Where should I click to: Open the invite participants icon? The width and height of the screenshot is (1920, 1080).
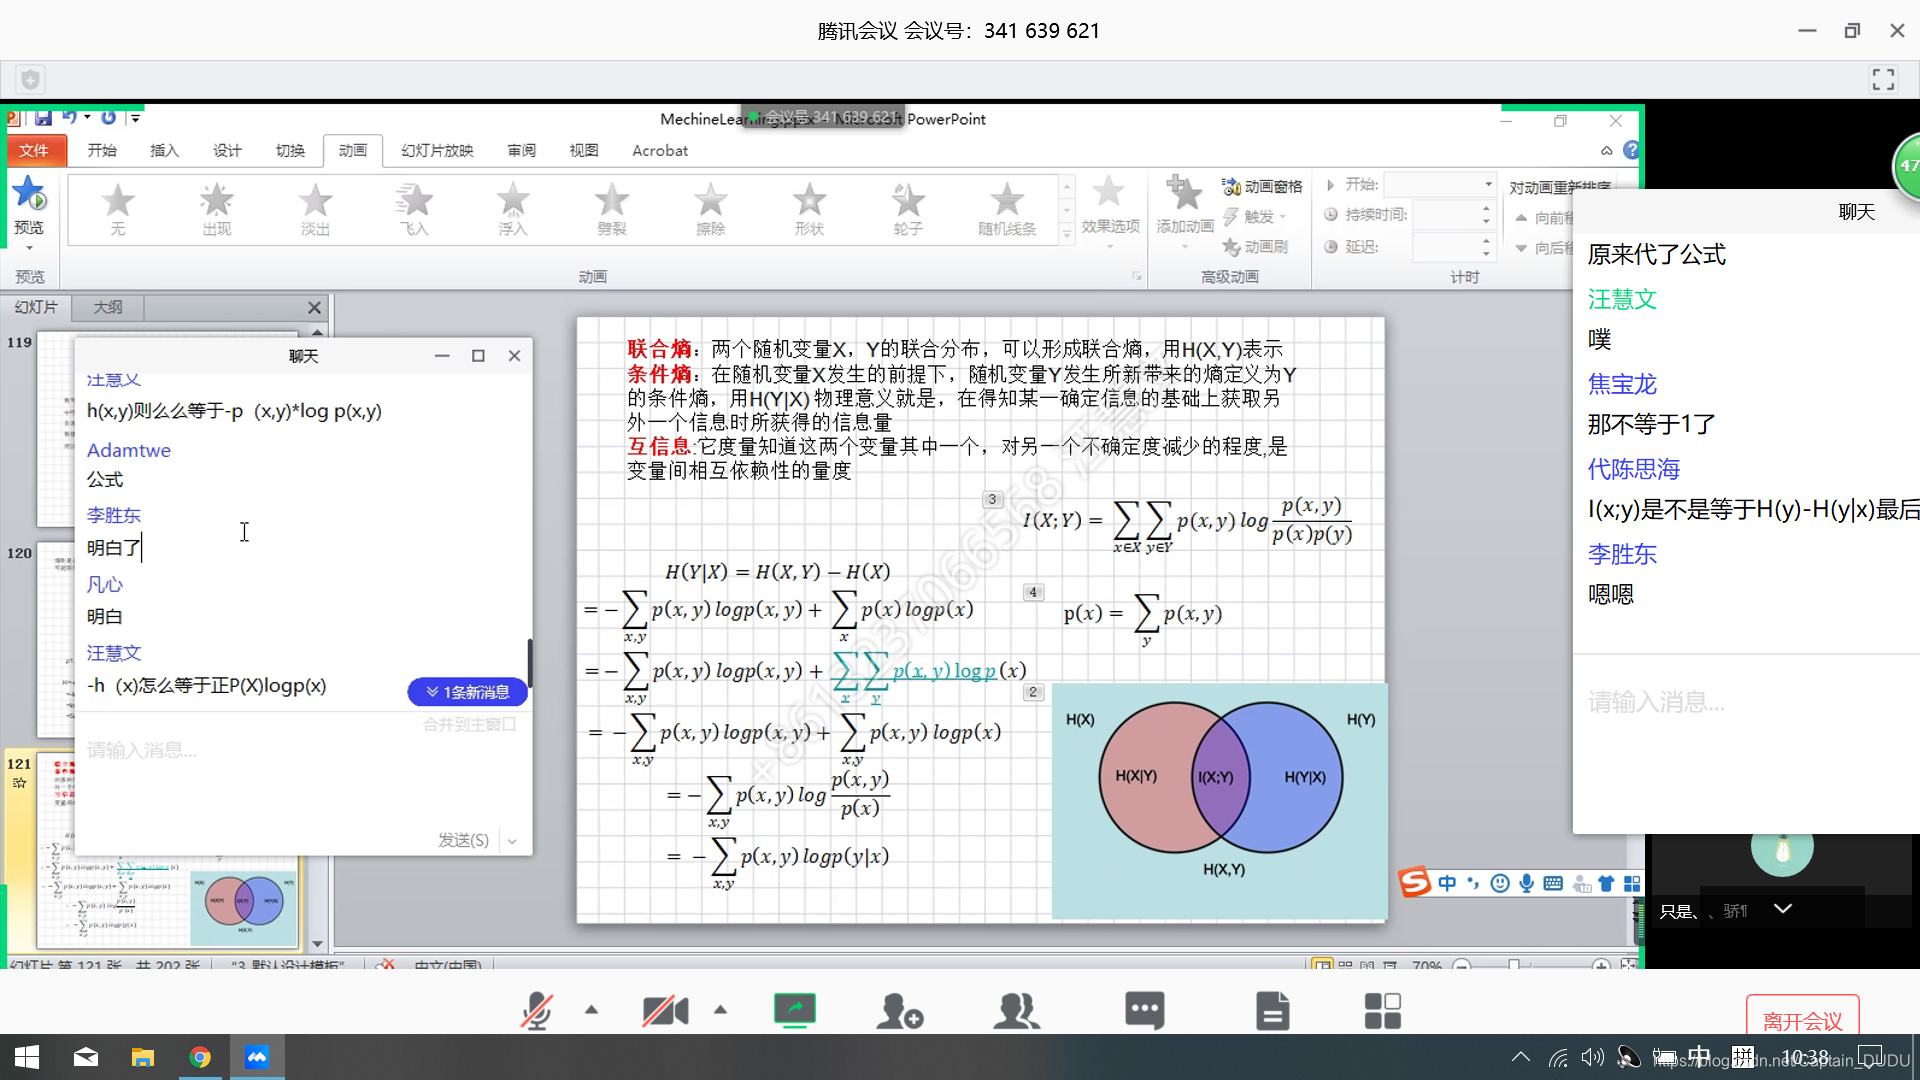tap(899, 1011)
